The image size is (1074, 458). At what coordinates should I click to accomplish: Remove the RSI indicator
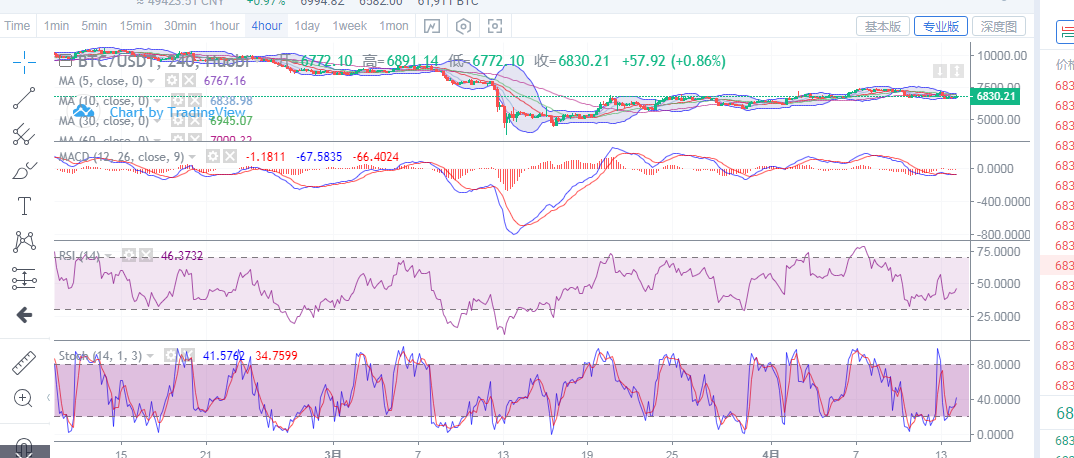point(145,255)
